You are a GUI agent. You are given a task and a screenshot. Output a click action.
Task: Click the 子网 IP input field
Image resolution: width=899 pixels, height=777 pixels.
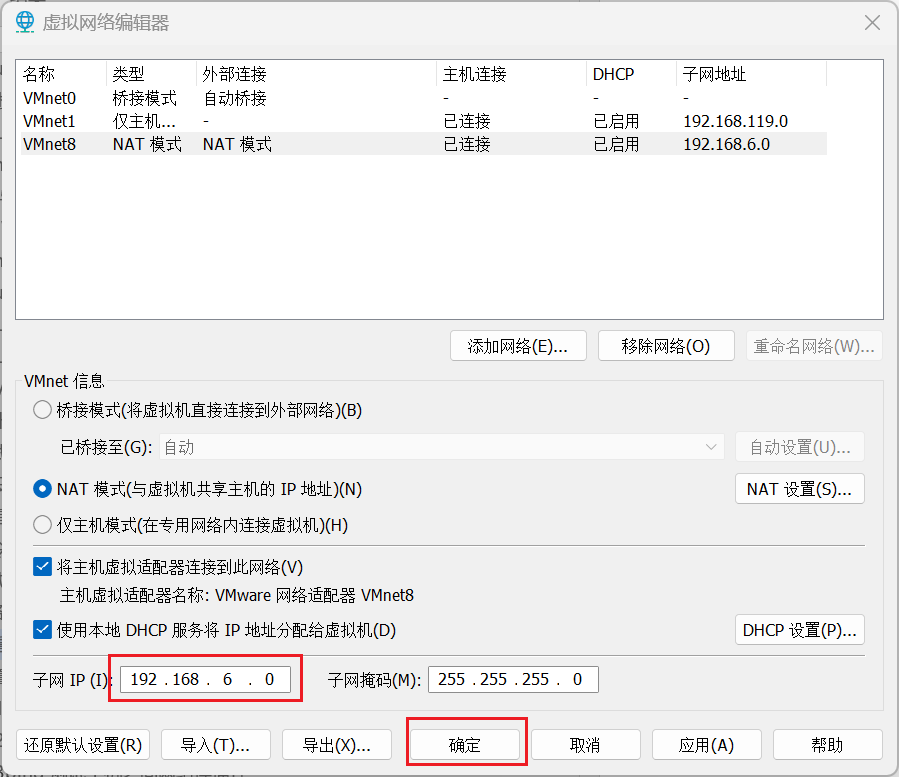click(205, 680)
